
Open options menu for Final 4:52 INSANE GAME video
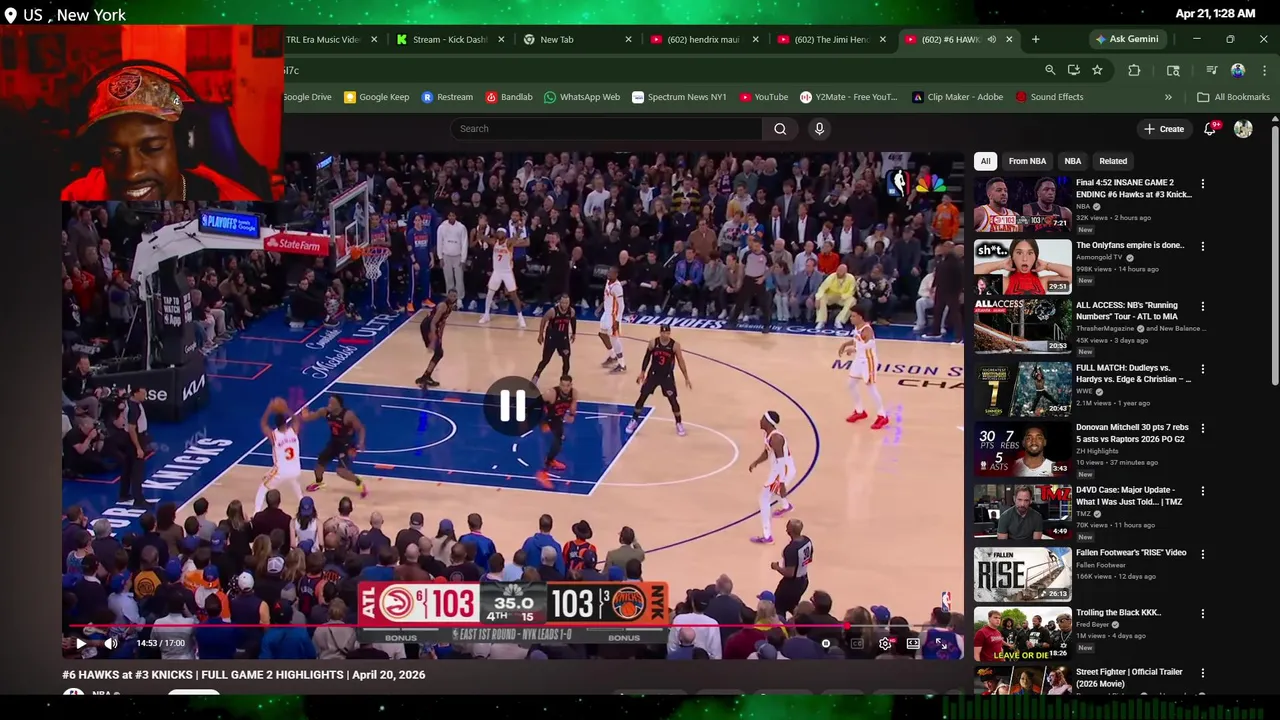click(1202, 184)
